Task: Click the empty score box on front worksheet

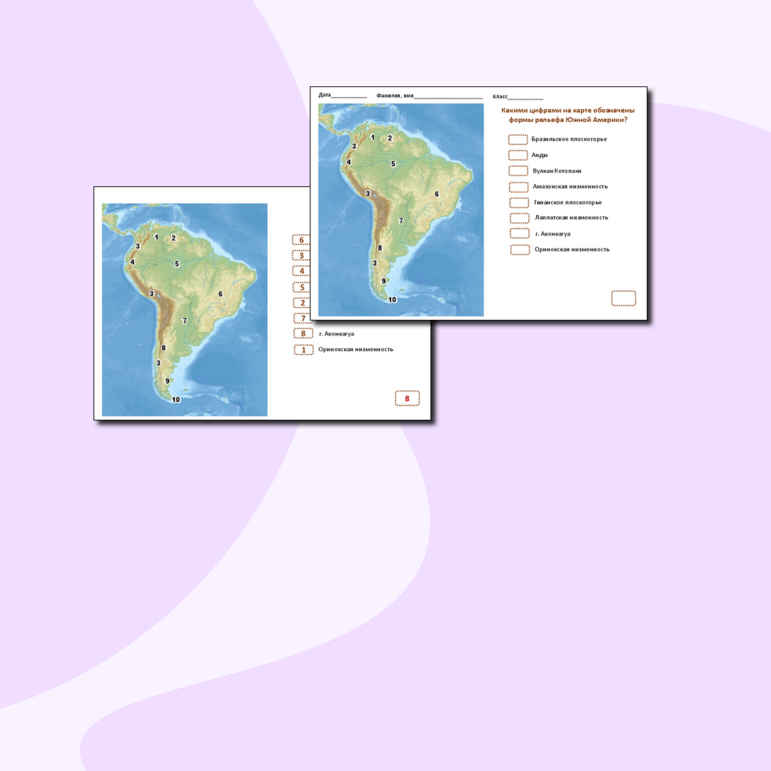Action: (x=623, y=298)
